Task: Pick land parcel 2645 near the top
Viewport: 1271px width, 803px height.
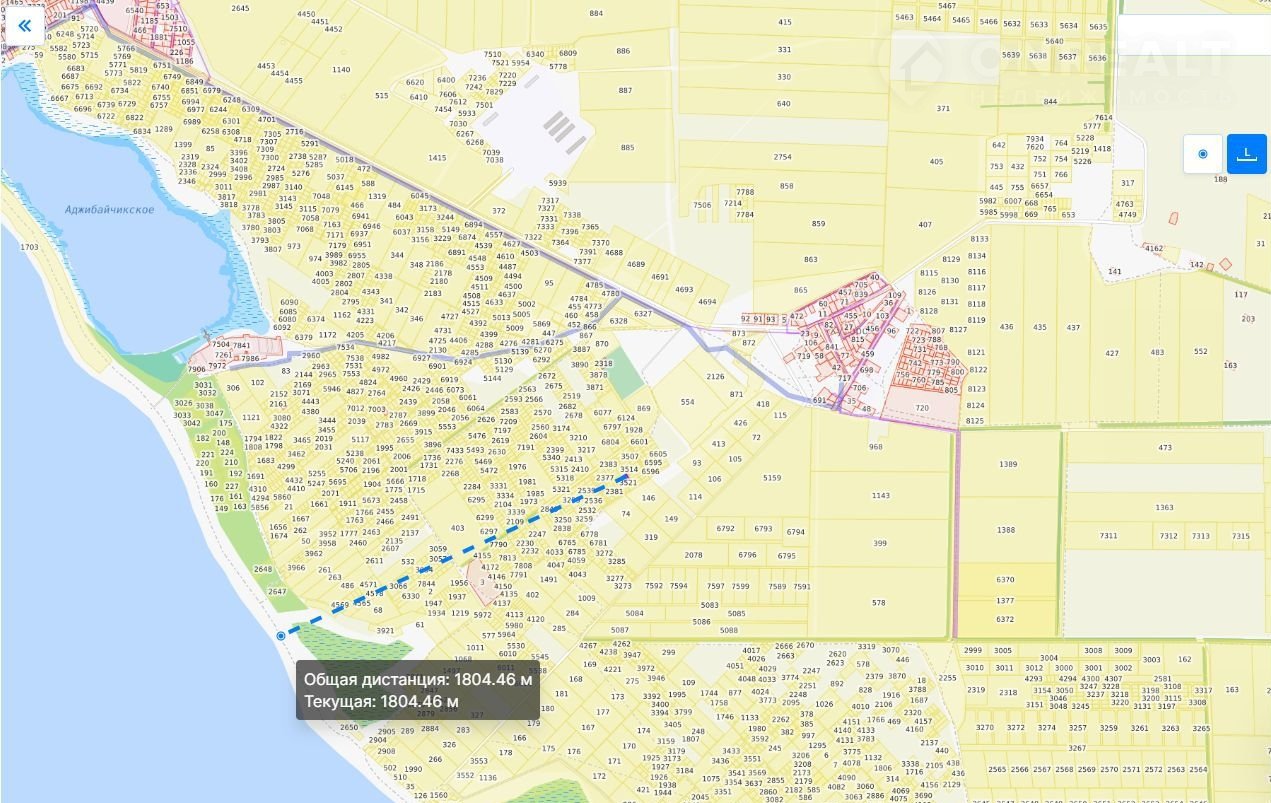Action: (240, 9)
